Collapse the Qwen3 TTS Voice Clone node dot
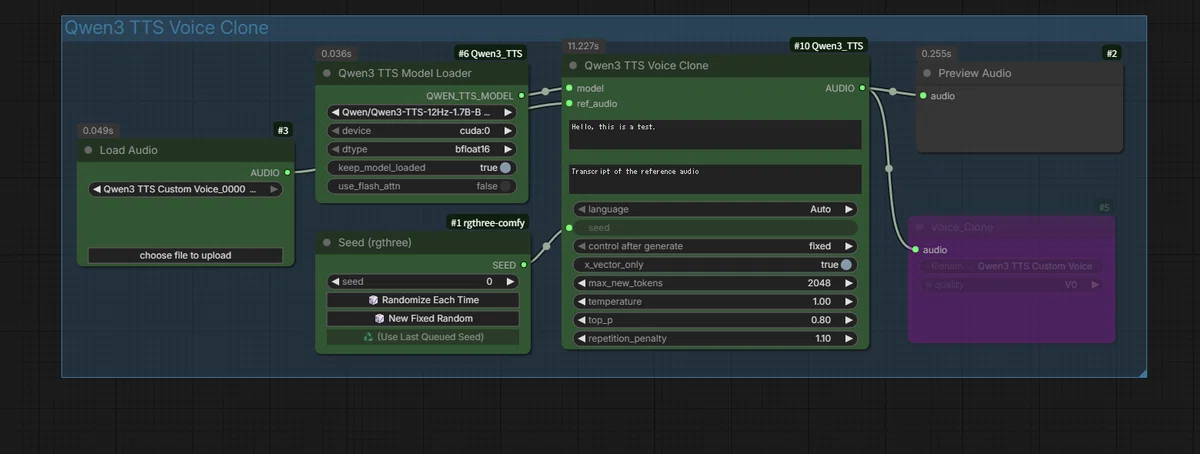 click(x=573, y=65)
